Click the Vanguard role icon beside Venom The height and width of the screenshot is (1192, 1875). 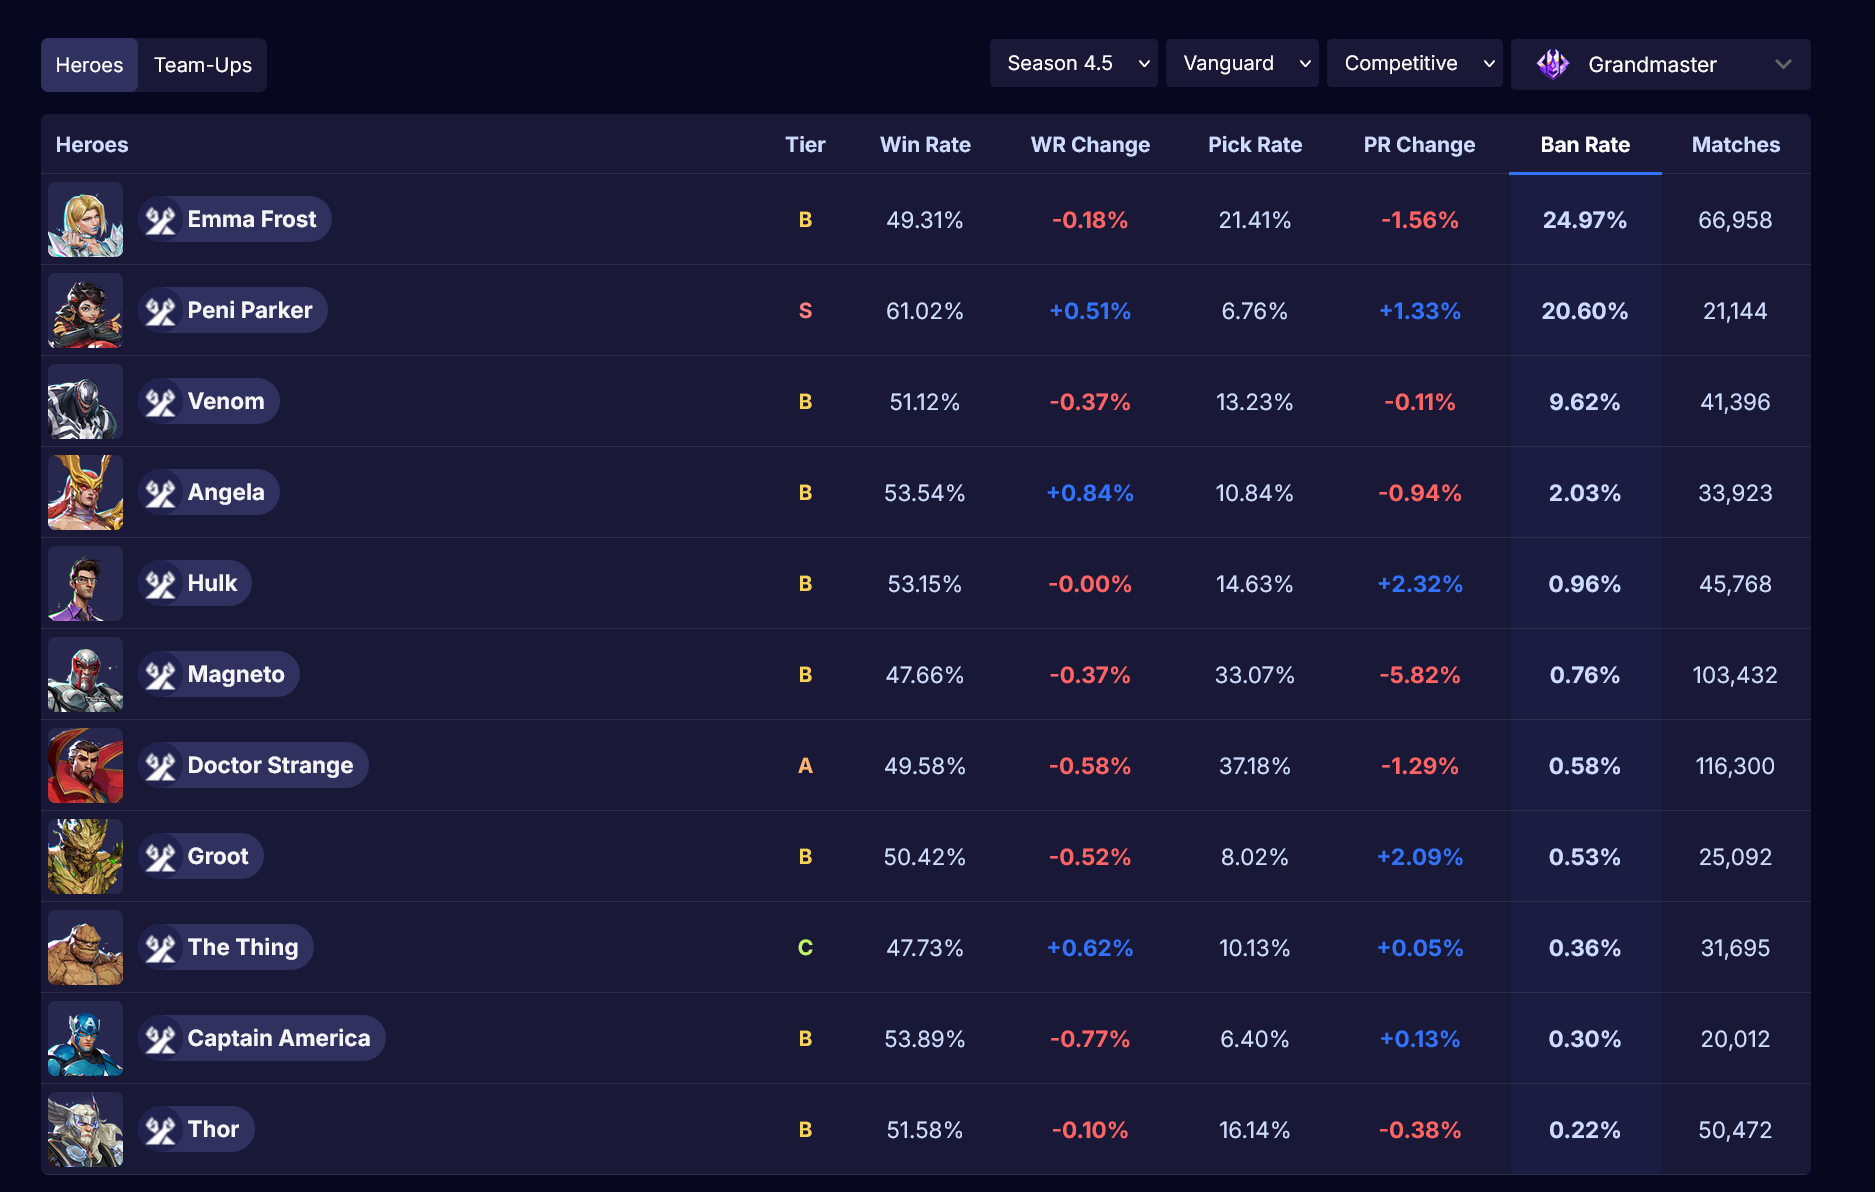pyautogui.click(x=161, y=402)
